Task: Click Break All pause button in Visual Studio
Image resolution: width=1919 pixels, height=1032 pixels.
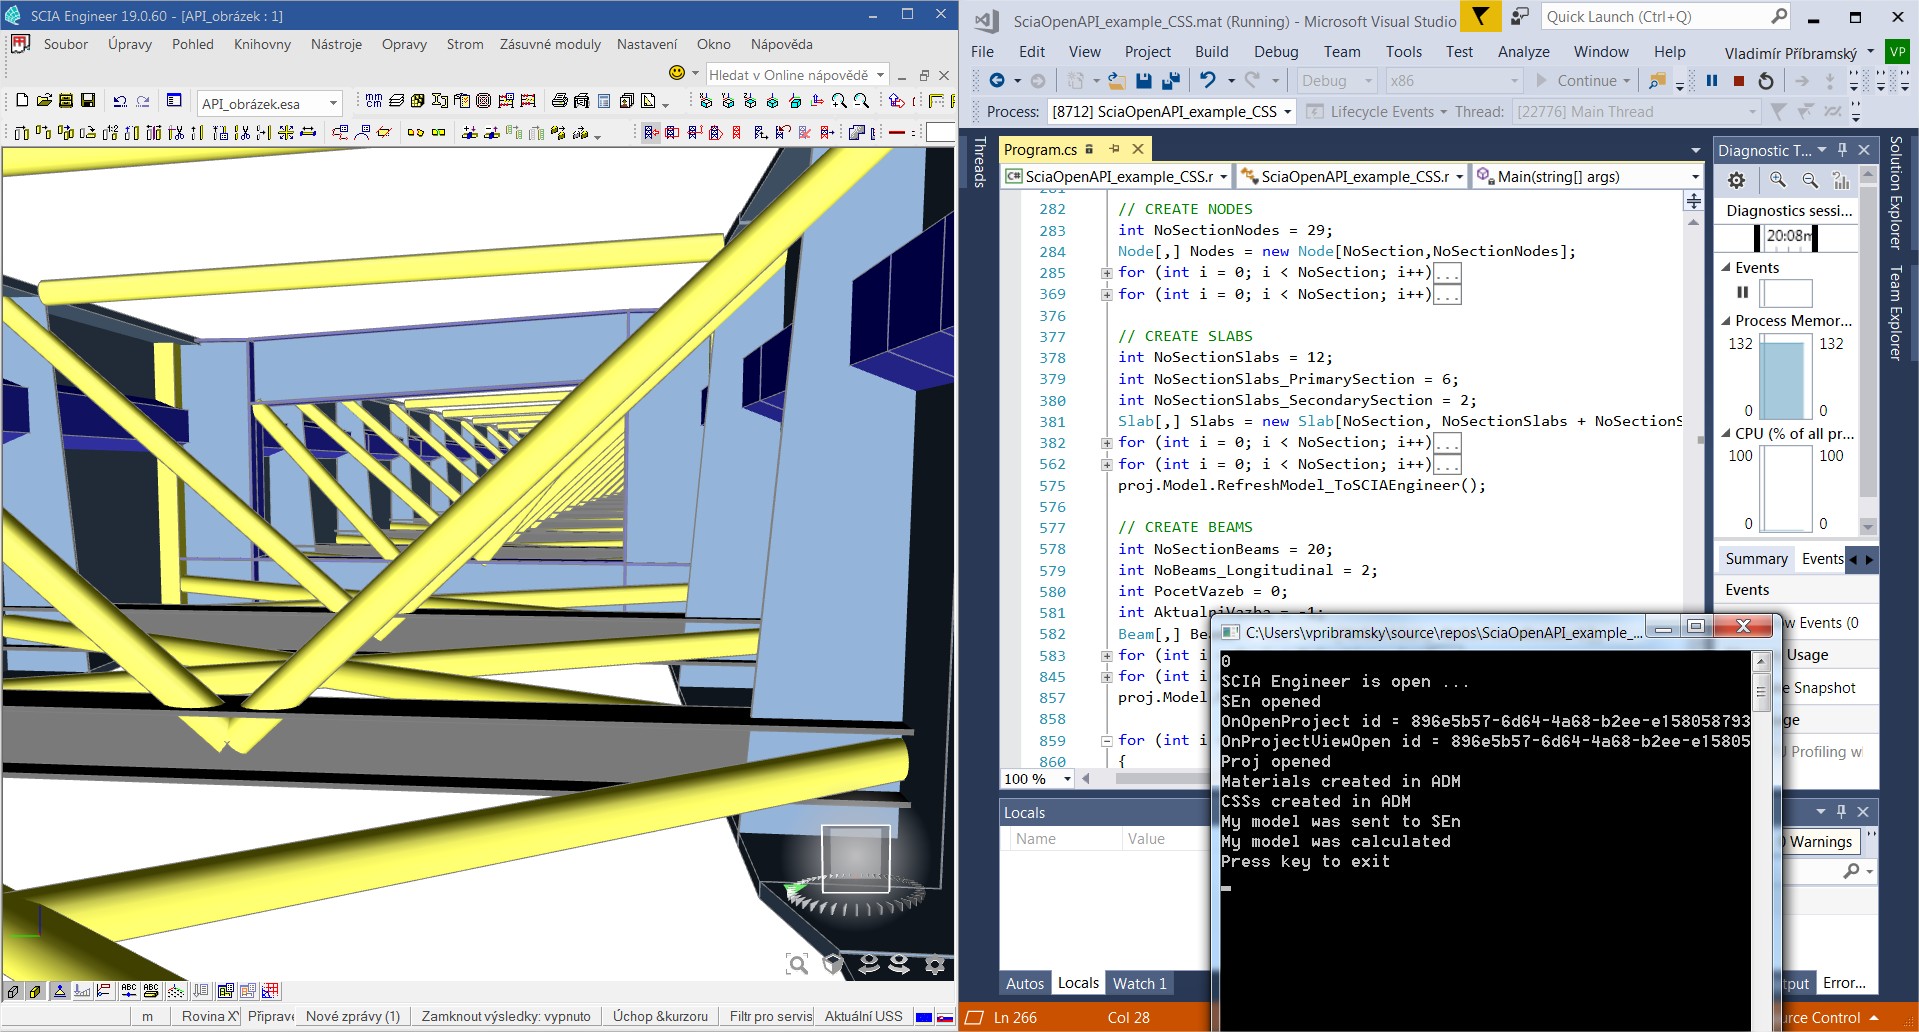Action: coord(1712,80)
